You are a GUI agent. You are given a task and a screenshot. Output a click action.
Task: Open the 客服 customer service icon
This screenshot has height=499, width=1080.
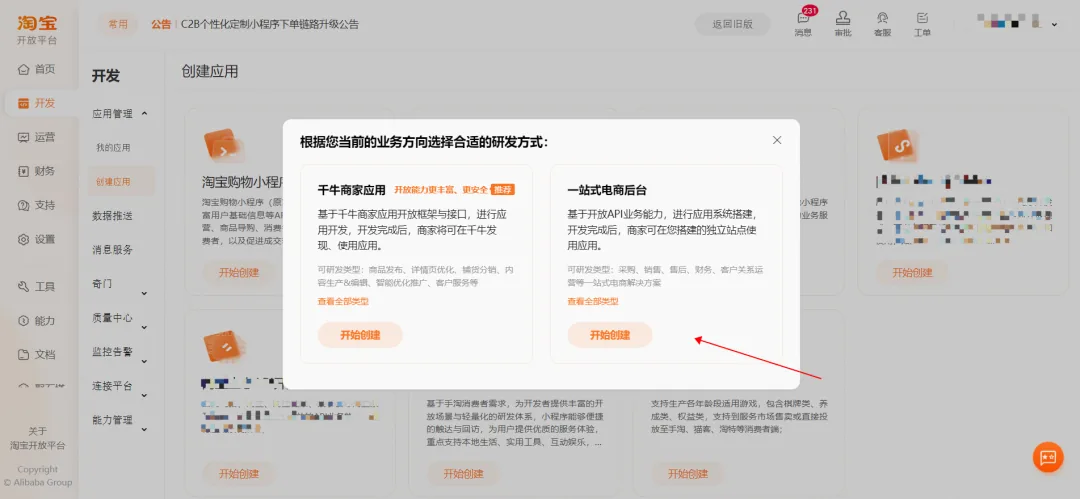pyautogui.click(x=882, y=23)
